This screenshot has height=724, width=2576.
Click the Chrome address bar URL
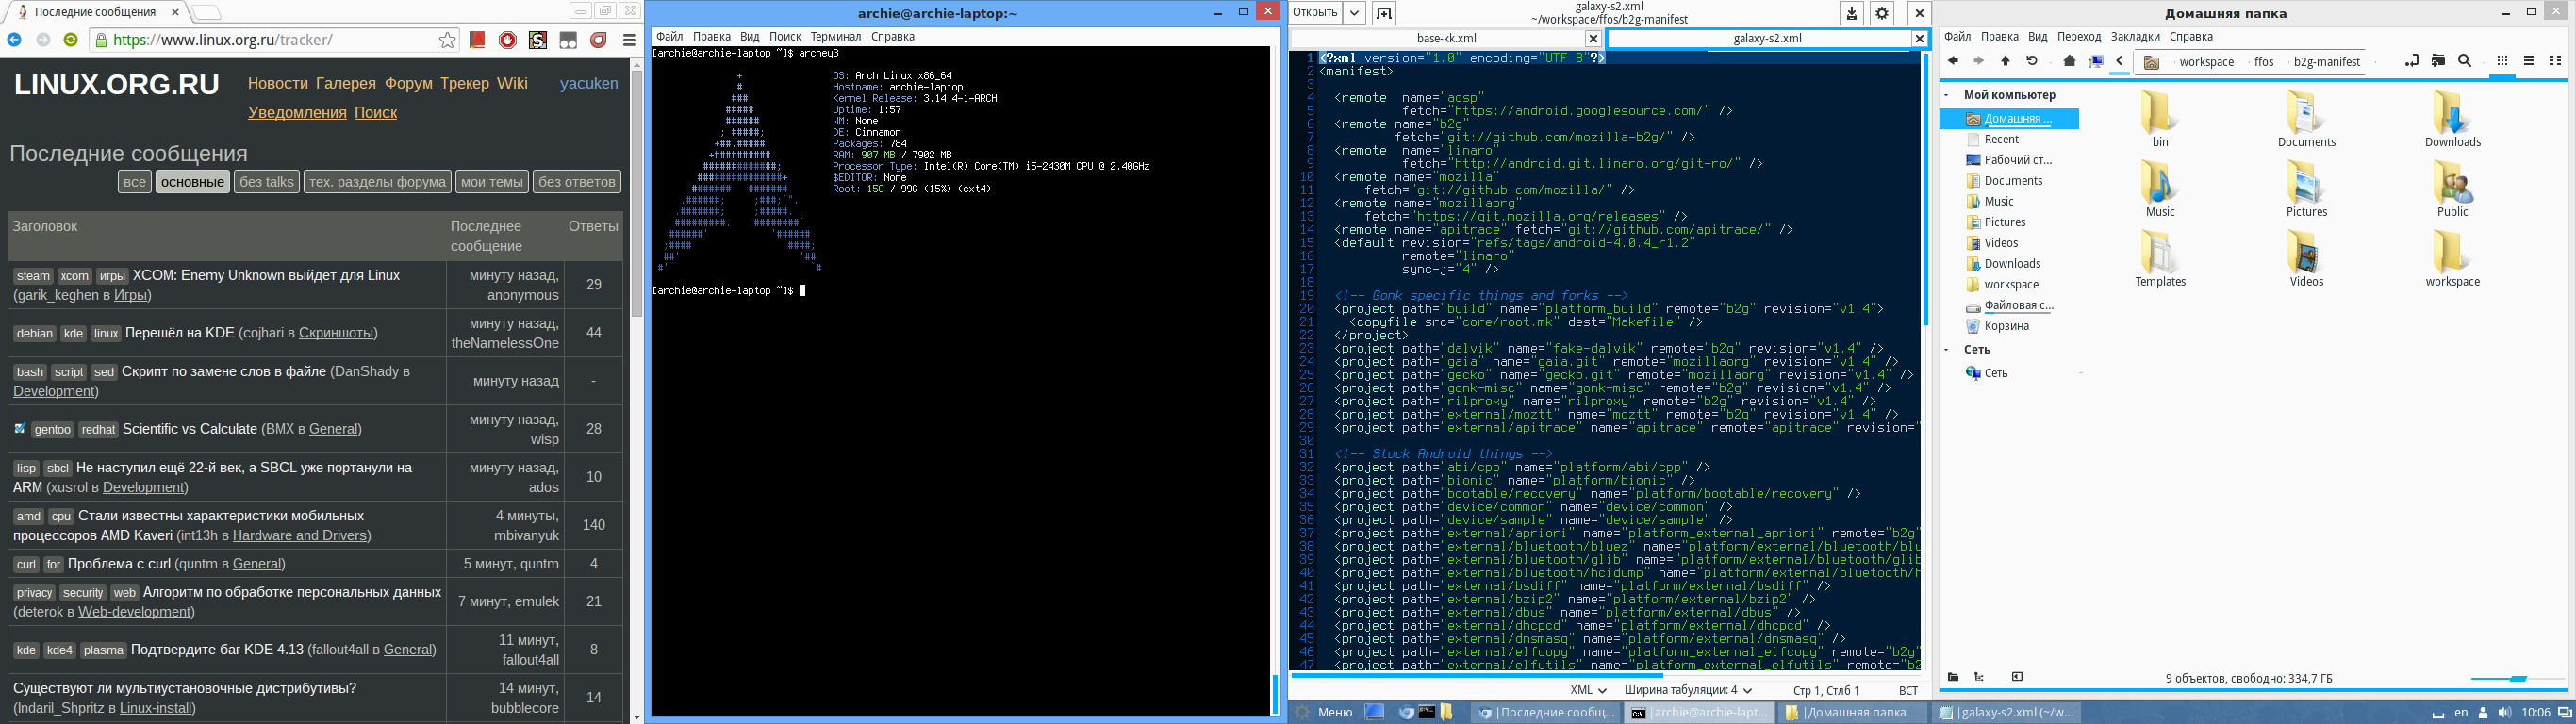pyautogui.click(x=224, y=40)
